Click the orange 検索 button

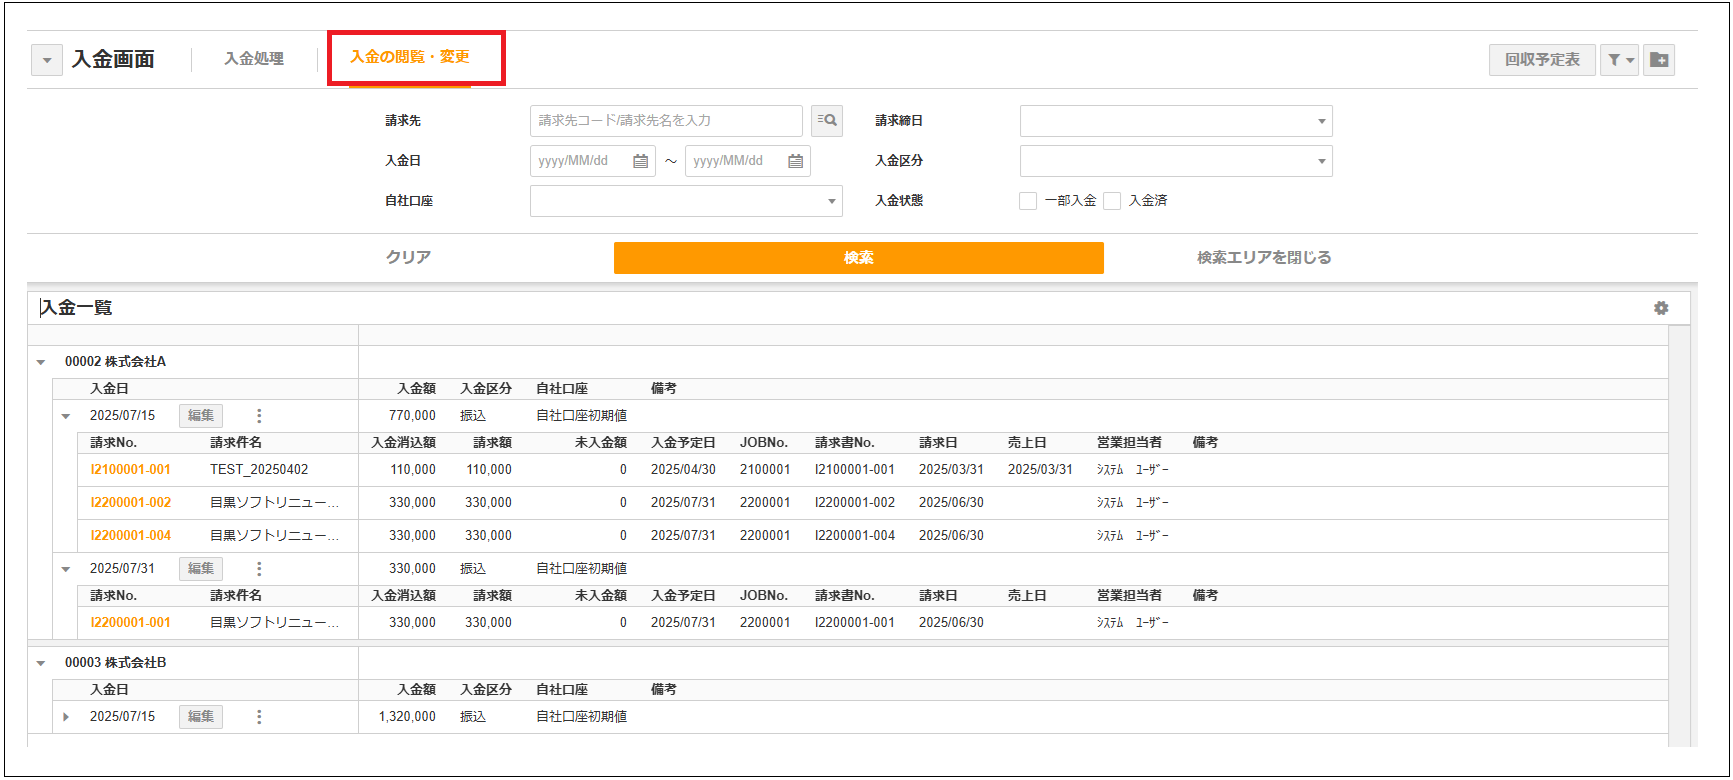858,258
